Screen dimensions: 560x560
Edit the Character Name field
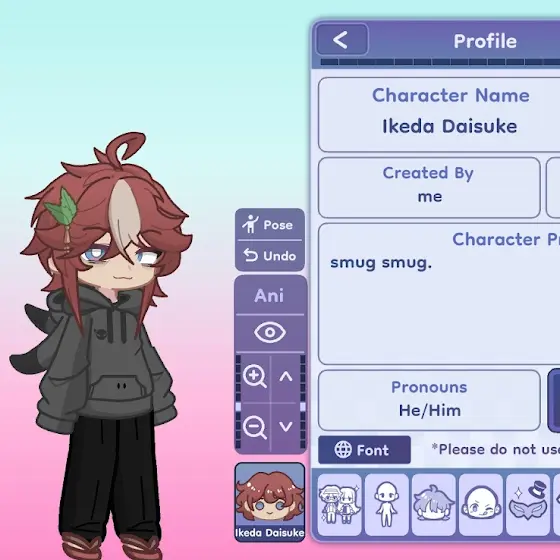(439, 115)
